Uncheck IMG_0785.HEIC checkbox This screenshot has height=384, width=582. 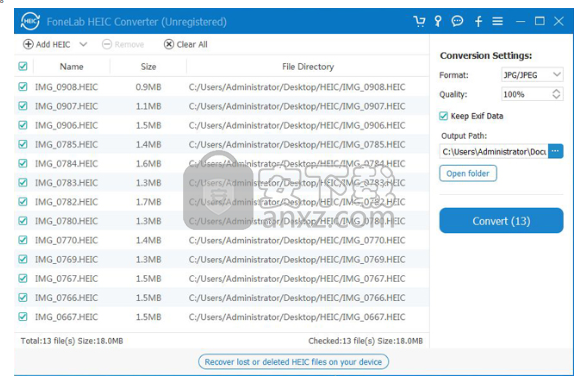23,144
